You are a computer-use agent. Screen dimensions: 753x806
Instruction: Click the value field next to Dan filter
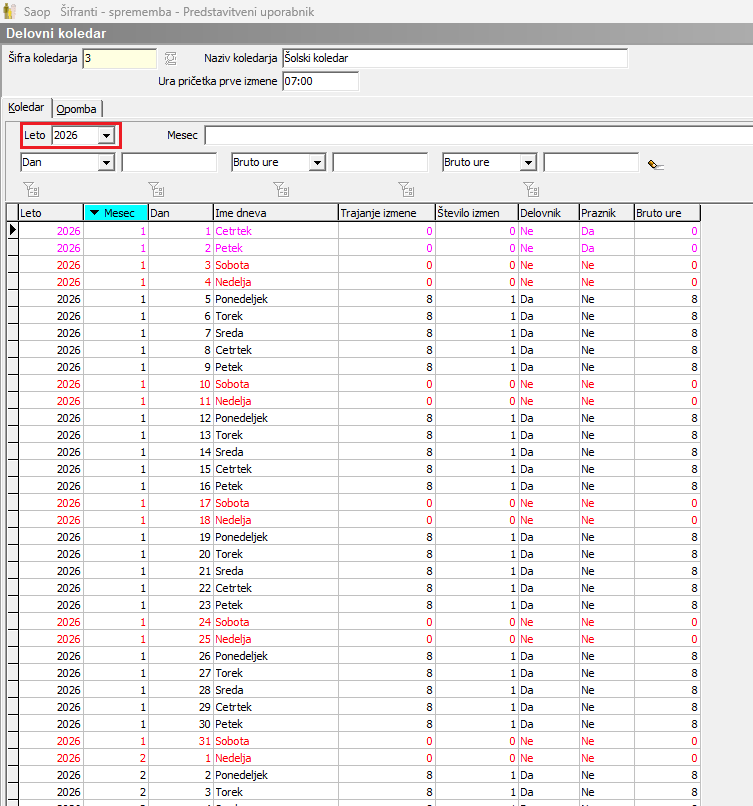[x=169, y=163]
